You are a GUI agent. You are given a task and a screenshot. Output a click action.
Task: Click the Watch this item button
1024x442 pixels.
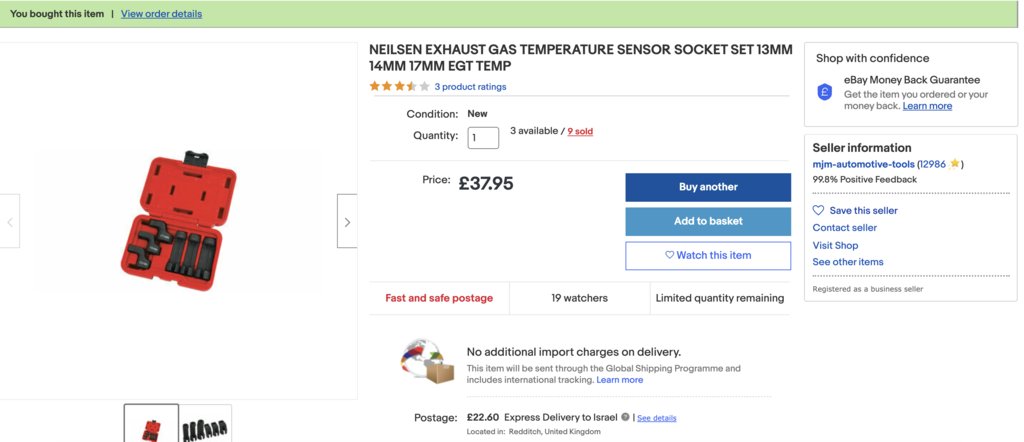708,255
